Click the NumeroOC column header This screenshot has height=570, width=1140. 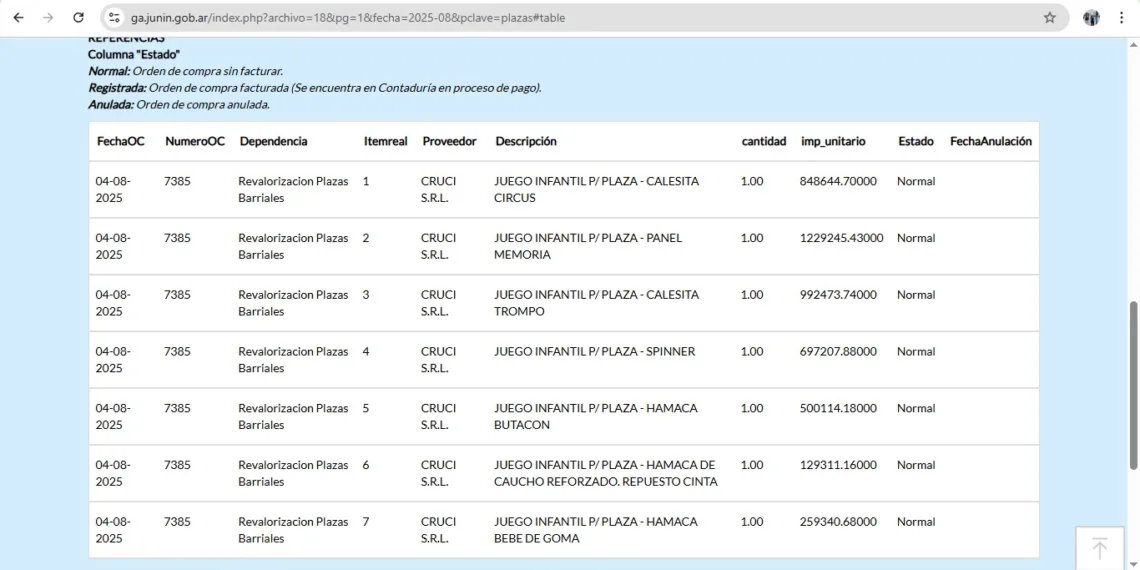click(x=194, y=141)
